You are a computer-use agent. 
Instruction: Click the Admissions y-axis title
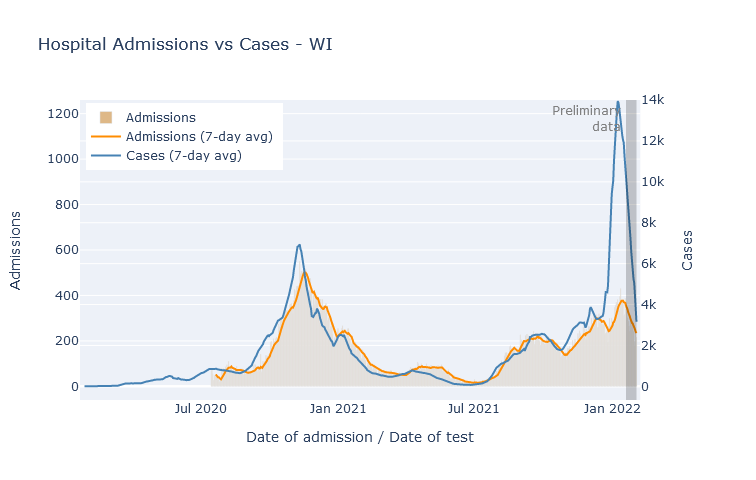click(15, 250)
